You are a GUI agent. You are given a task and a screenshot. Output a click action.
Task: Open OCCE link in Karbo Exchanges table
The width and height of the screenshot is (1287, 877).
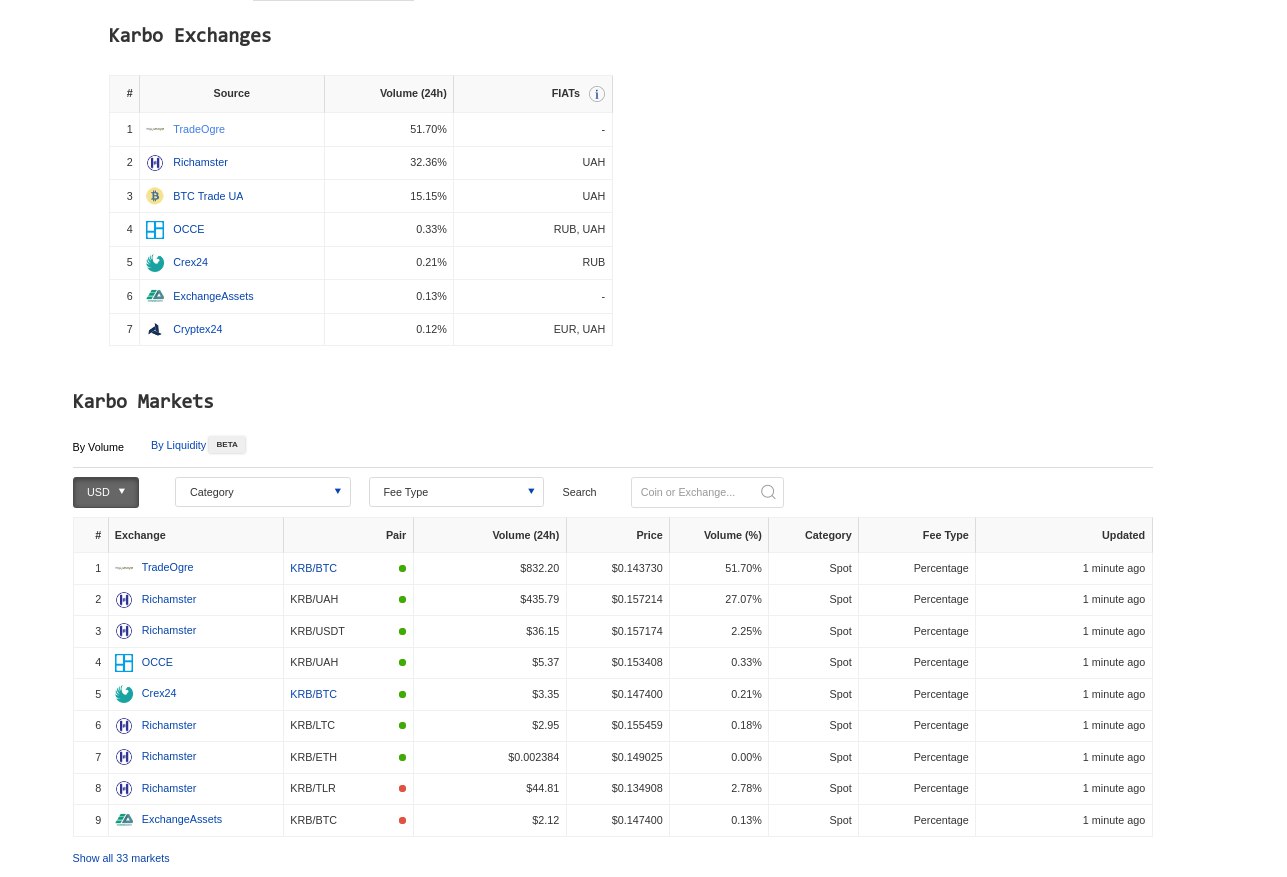point(189,229)
